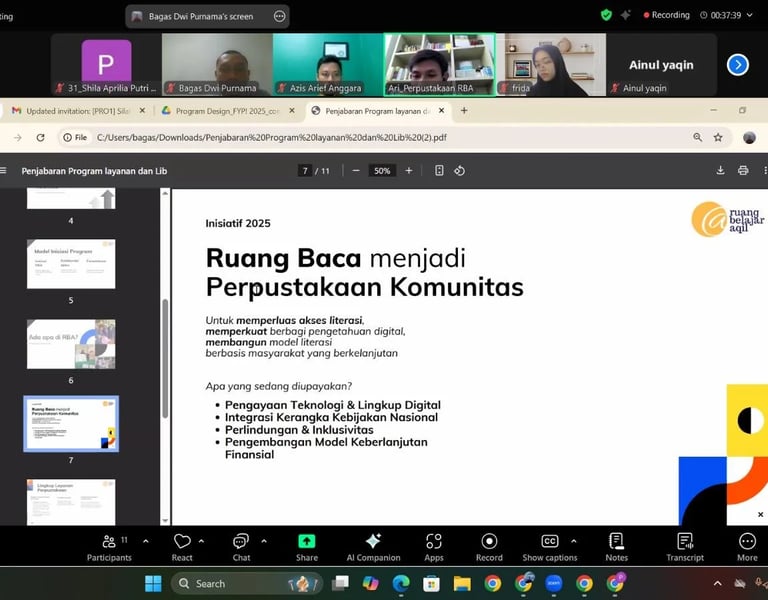The width and height of the screenshot is (768, 600).
Task: Click the Recording indicator
Action: pos(666,15)
